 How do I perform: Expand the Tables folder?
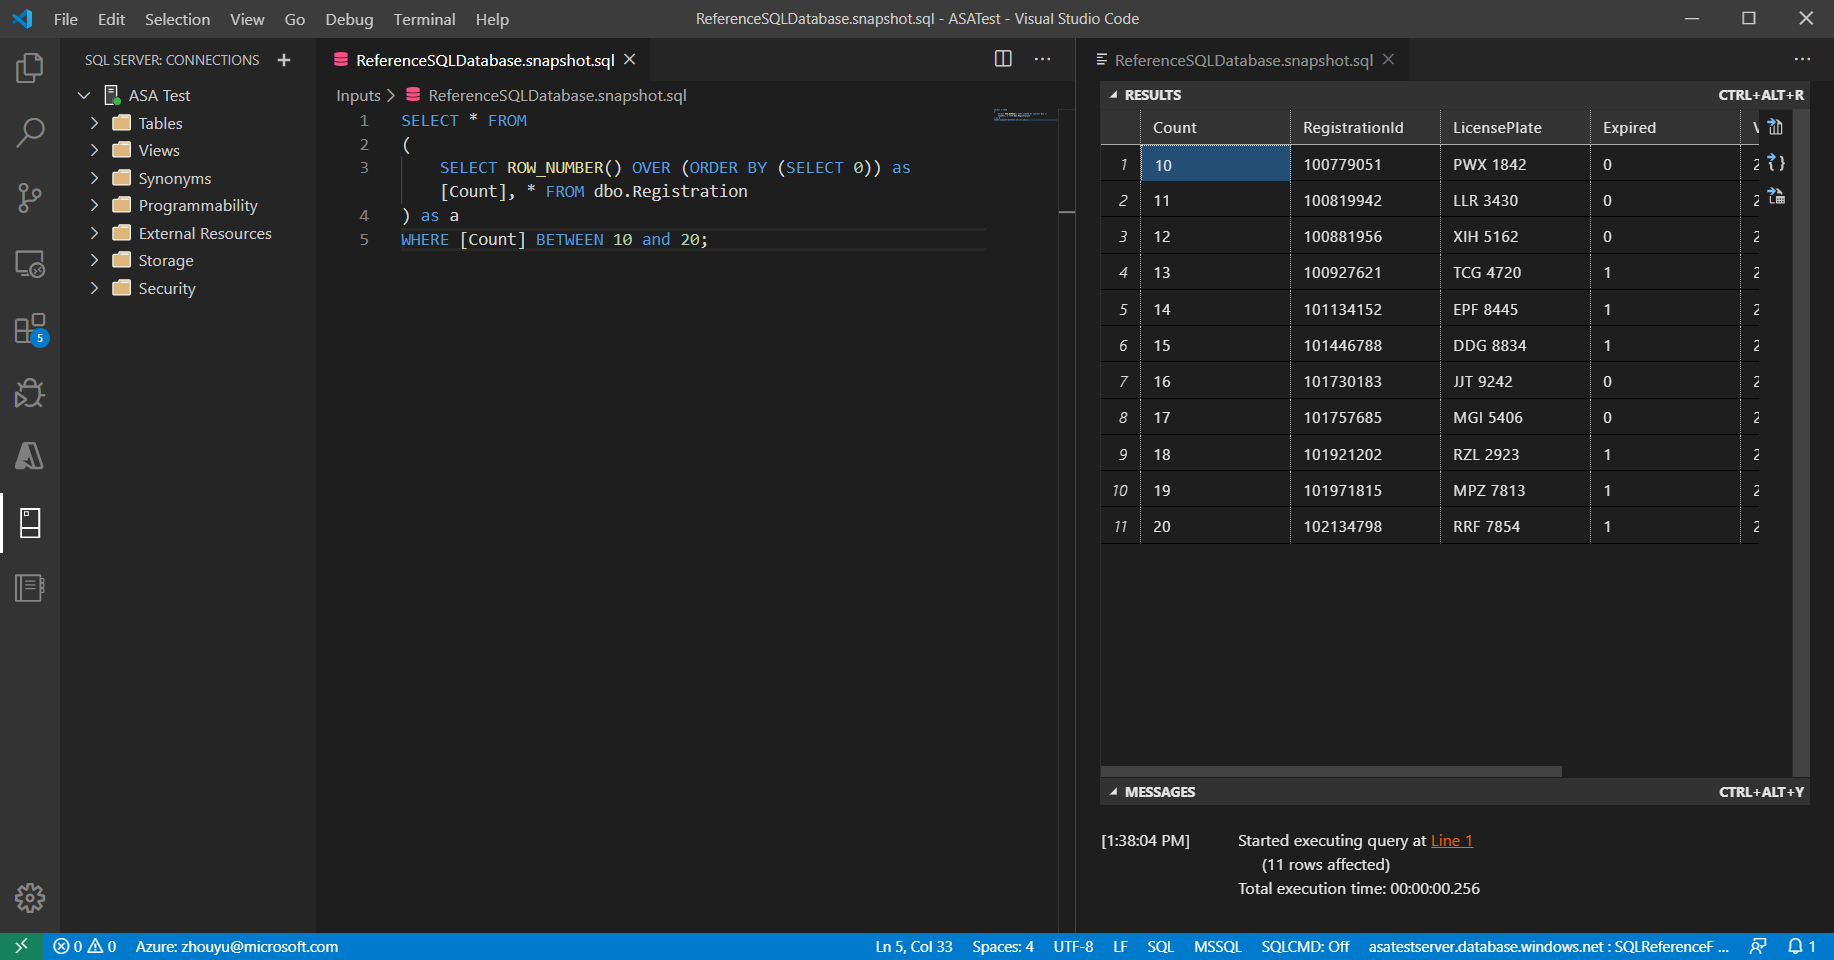(x=95, y=122)
